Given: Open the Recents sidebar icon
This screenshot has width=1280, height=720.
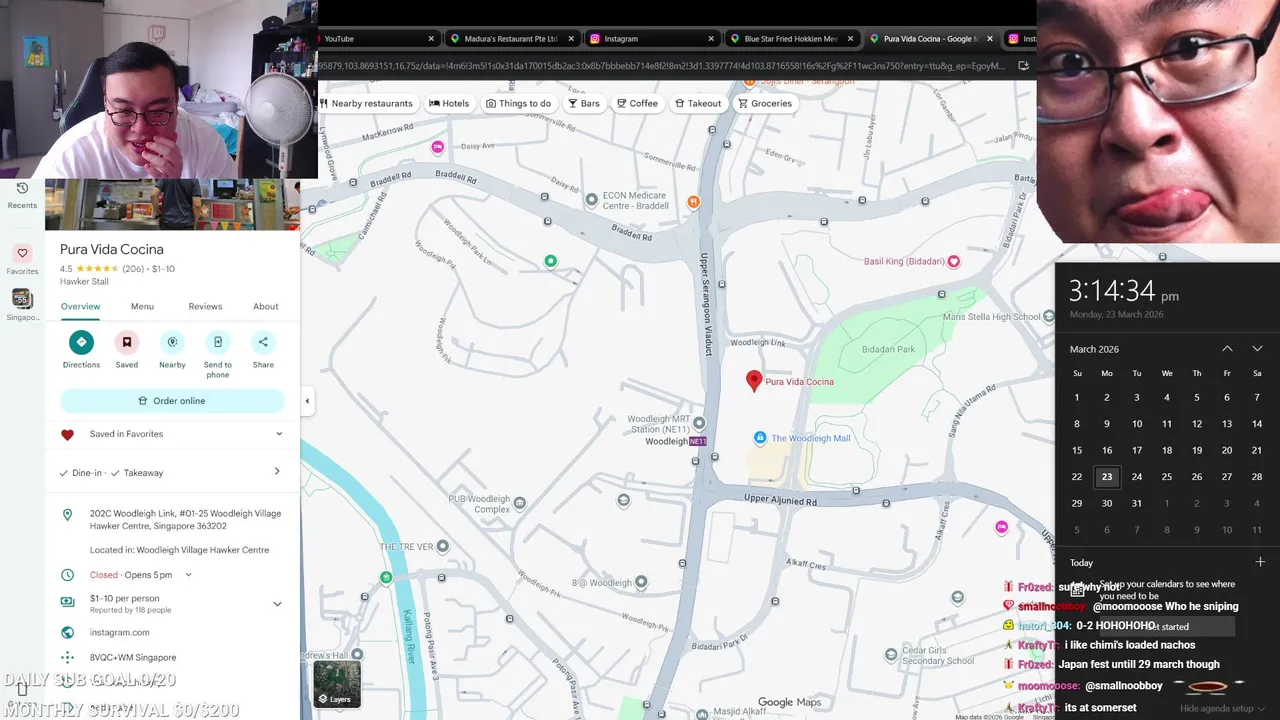Looking at the screenshot, I should (x=22, y=188).
